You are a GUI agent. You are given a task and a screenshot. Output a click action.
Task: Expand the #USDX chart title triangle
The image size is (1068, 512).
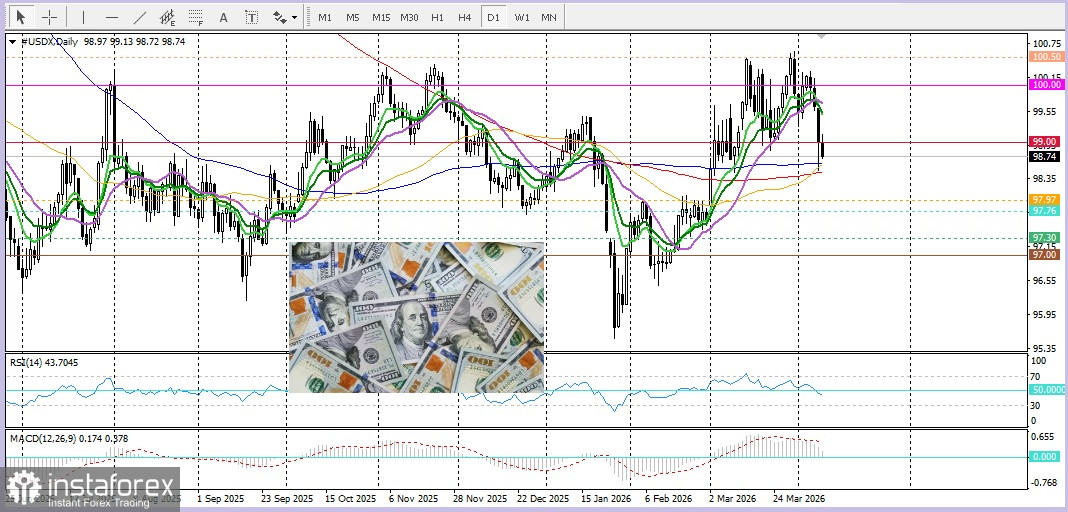(x=12, y=42)
